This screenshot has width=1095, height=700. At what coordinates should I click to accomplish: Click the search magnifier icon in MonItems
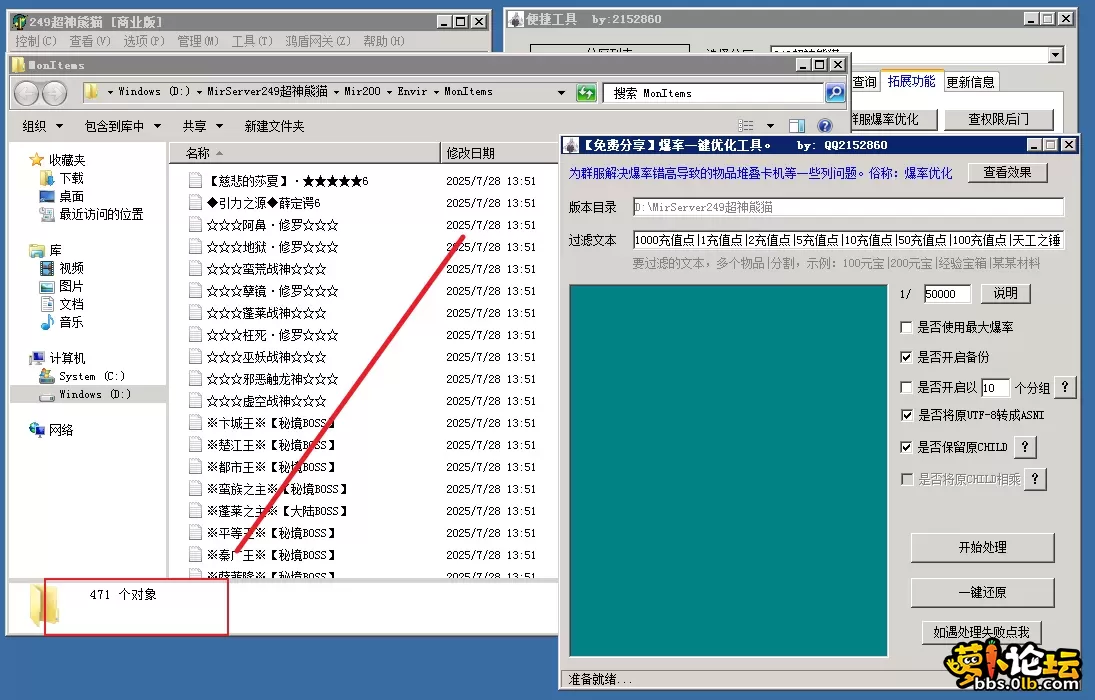click(835, 92)
